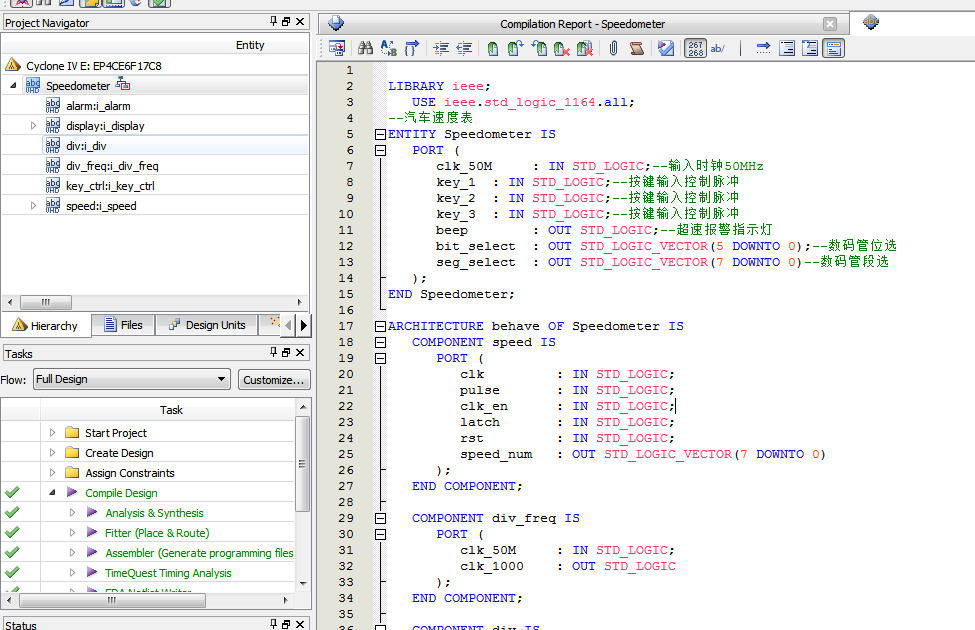Clear all bookmarks with the stacked pages red X icon
Screen dimensions: 975x630
585,48
